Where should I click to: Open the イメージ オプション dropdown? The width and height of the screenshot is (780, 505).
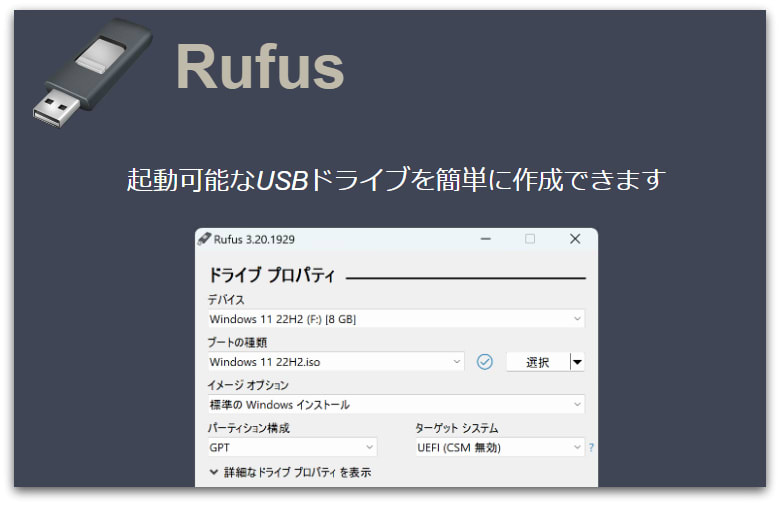[x=396, y=404]
